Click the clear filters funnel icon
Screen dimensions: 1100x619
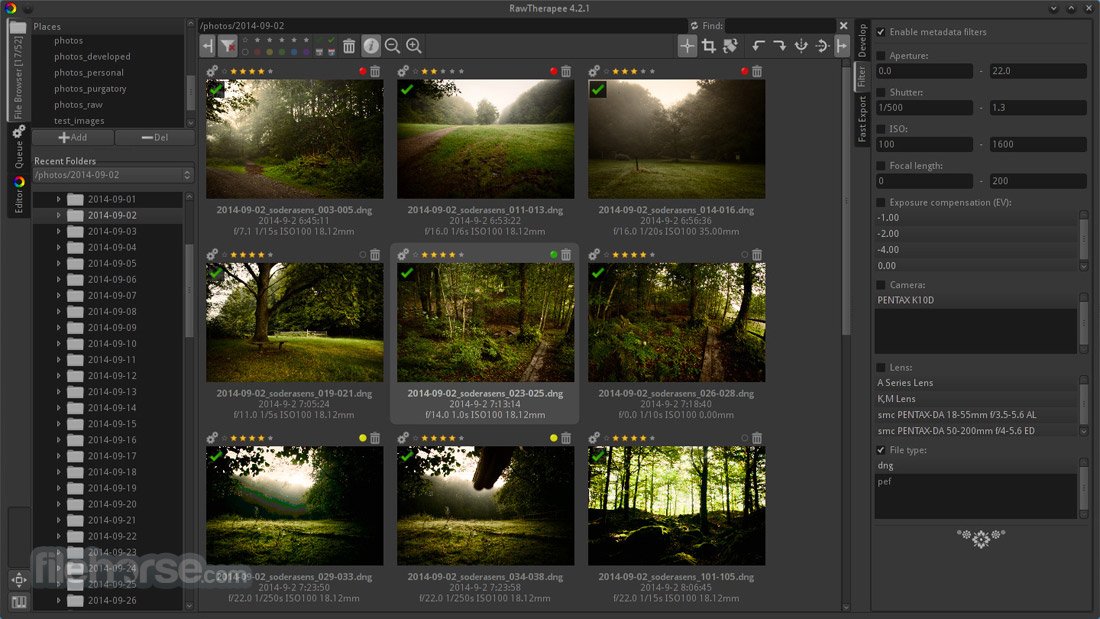(x=228, y=46)
